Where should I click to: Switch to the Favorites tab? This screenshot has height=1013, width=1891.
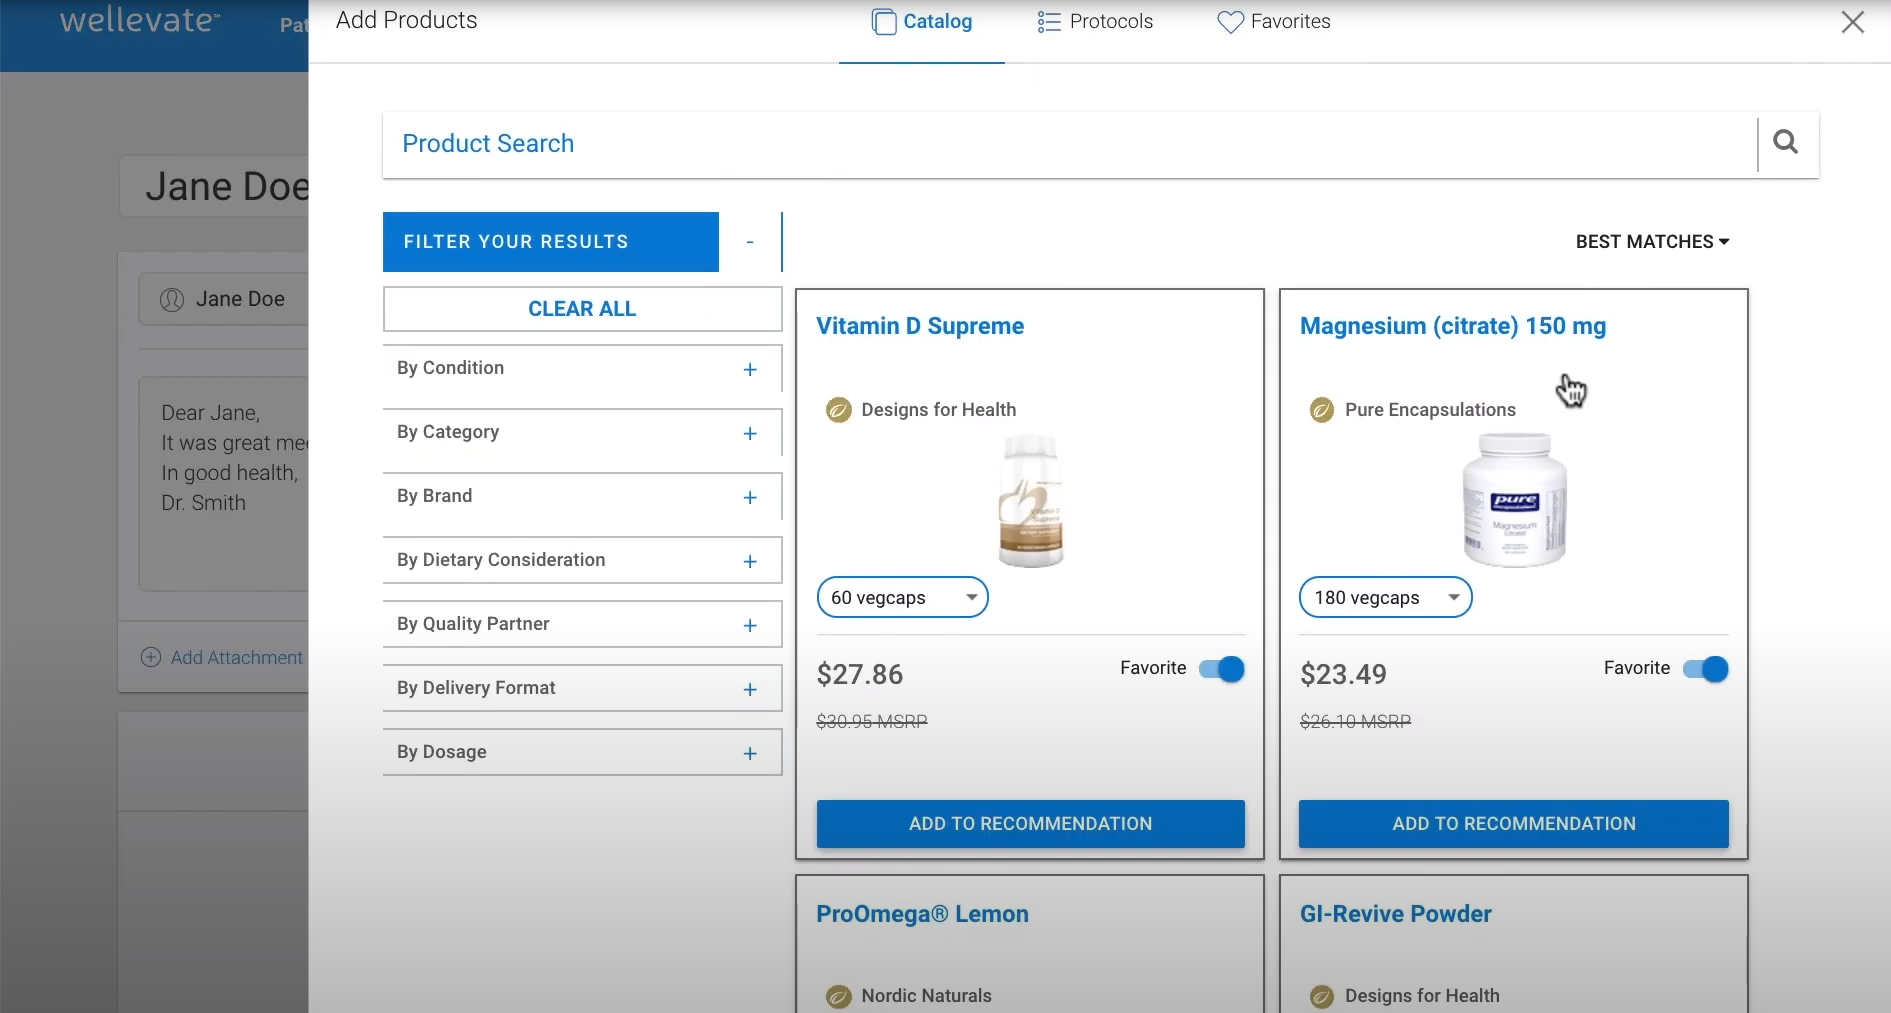pyautogui.click(x=1274, y=22)
